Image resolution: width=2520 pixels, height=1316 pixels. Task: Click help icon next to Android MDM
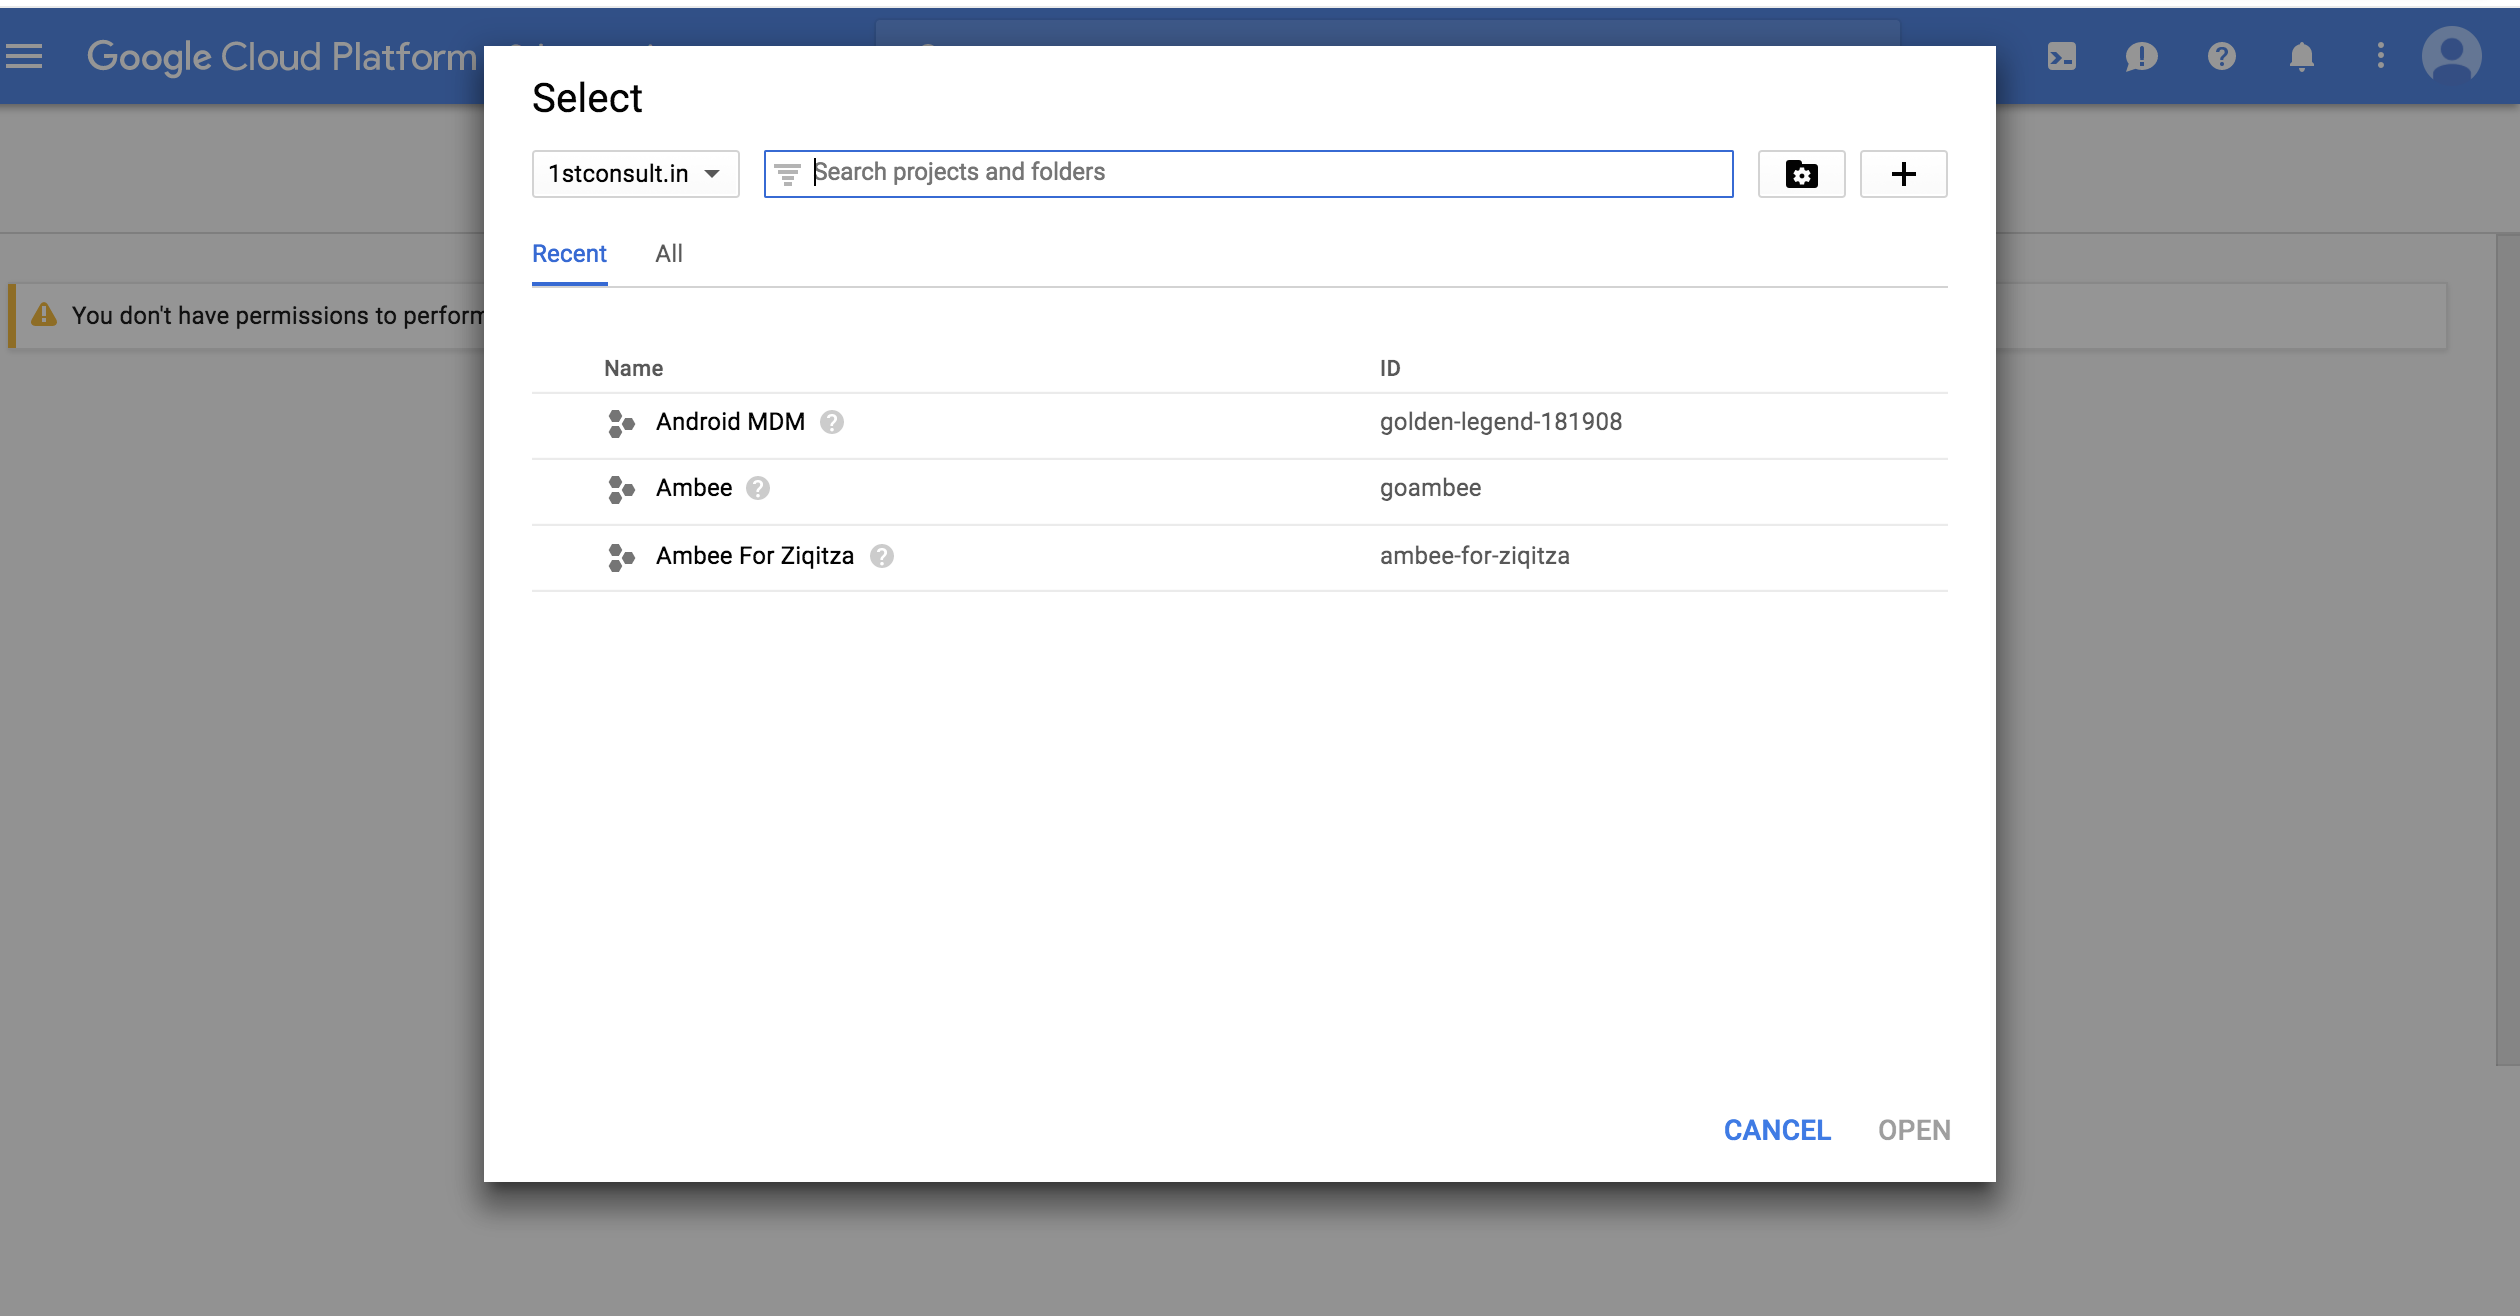831,422
